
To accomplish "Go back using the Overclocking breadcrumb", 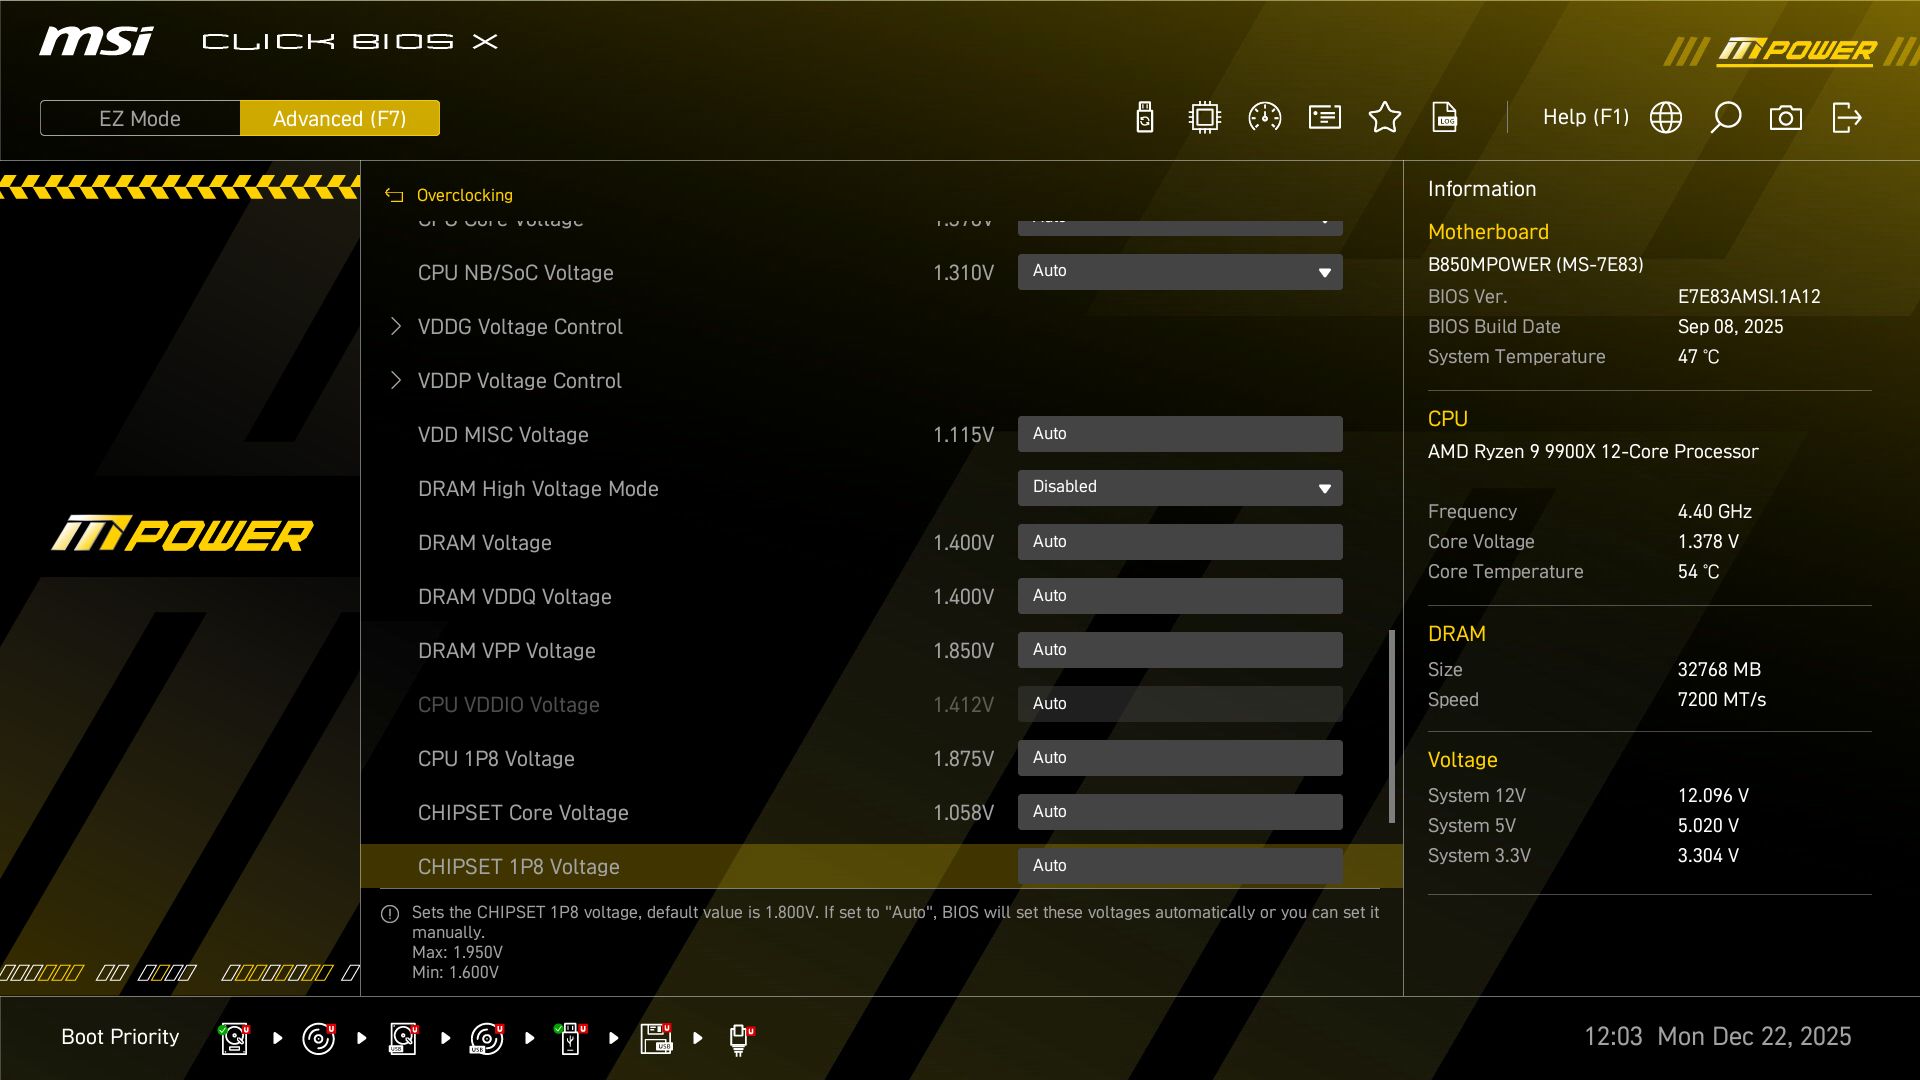I will (x=464, y=195).
